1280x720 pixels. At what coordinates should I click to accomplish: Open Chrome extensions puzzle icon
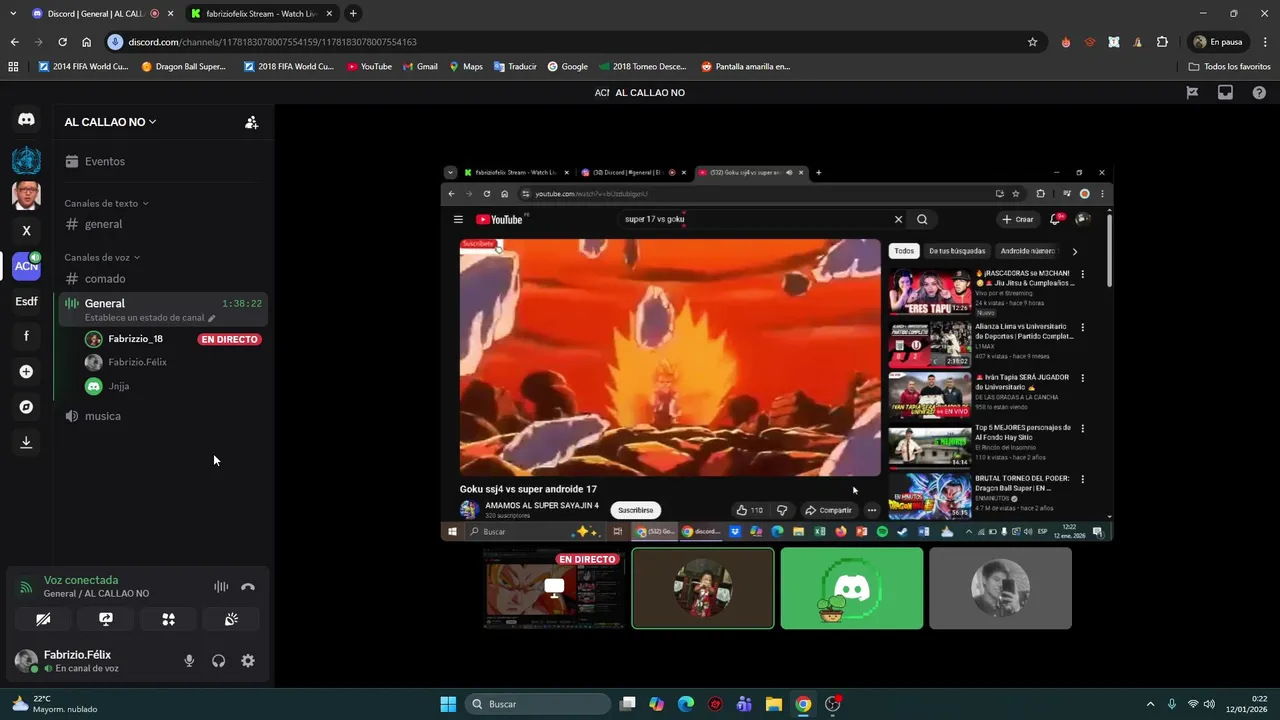pos(1162,42)
